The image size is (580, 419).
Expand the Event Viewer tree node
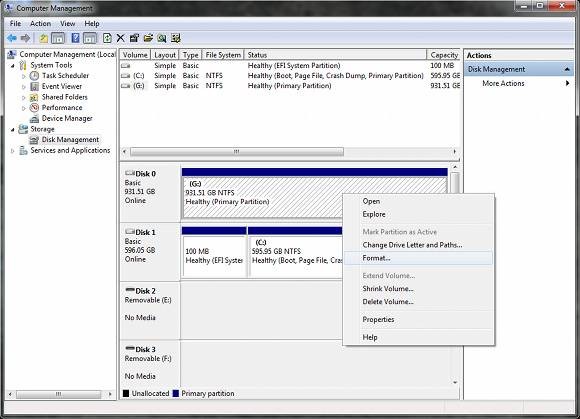[x=24, y=87]
